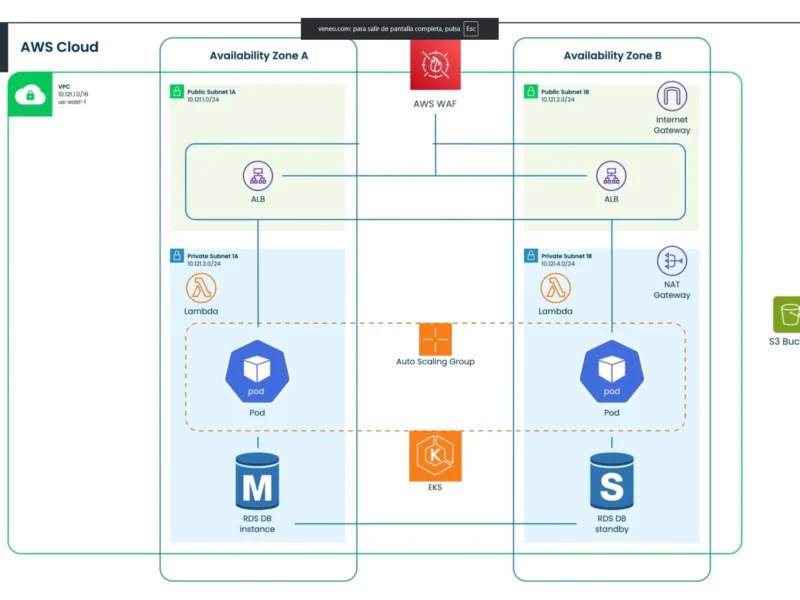
Task: Click the AWS WAF icon
Action: [435, 65]
